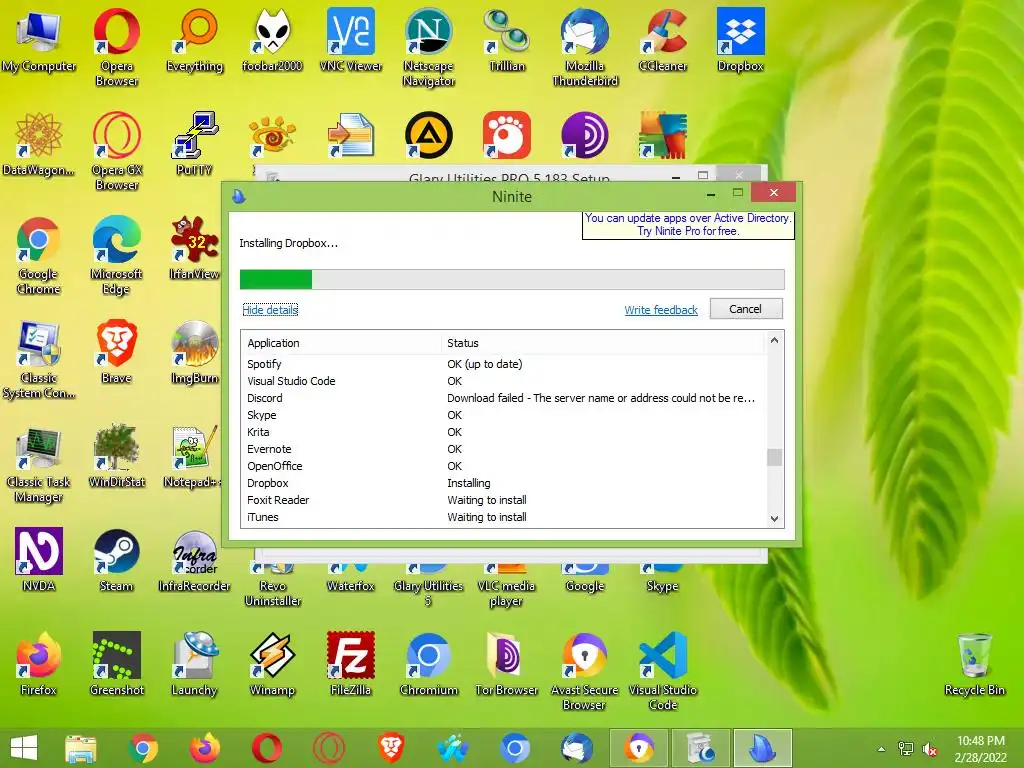The height and width of the screenshot is (768, 1024).
Task: Open the Write feedback link
Action: click(661, 310)
